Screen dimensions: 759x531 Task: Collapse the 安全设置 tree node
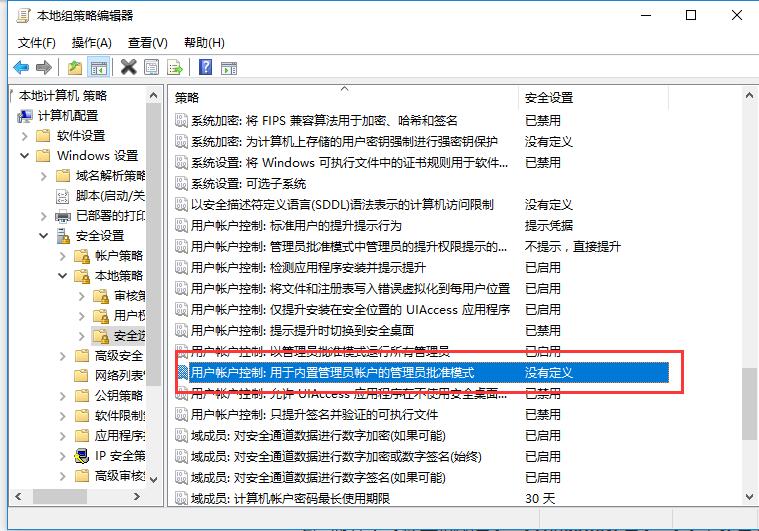coord(43,236)
